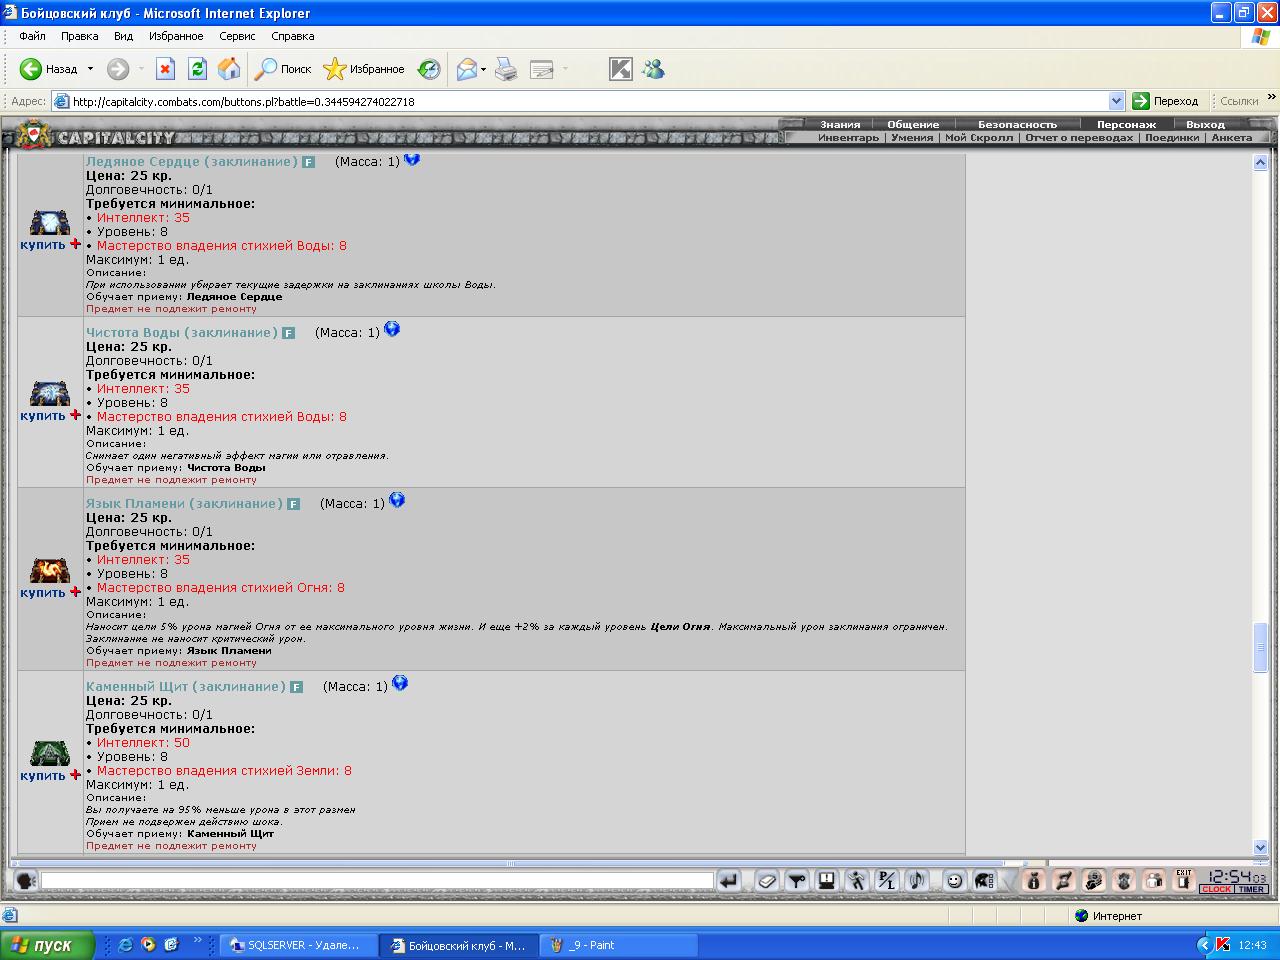1280x960 pixels.
Task: Open the Мой Скролл link
Action: (x=979, y=138)
